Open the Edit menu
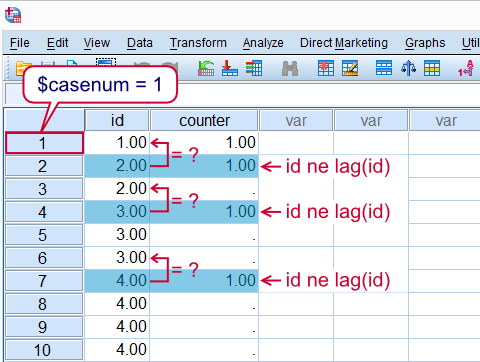This screenshot has height=362, width=480. (57, 43)
